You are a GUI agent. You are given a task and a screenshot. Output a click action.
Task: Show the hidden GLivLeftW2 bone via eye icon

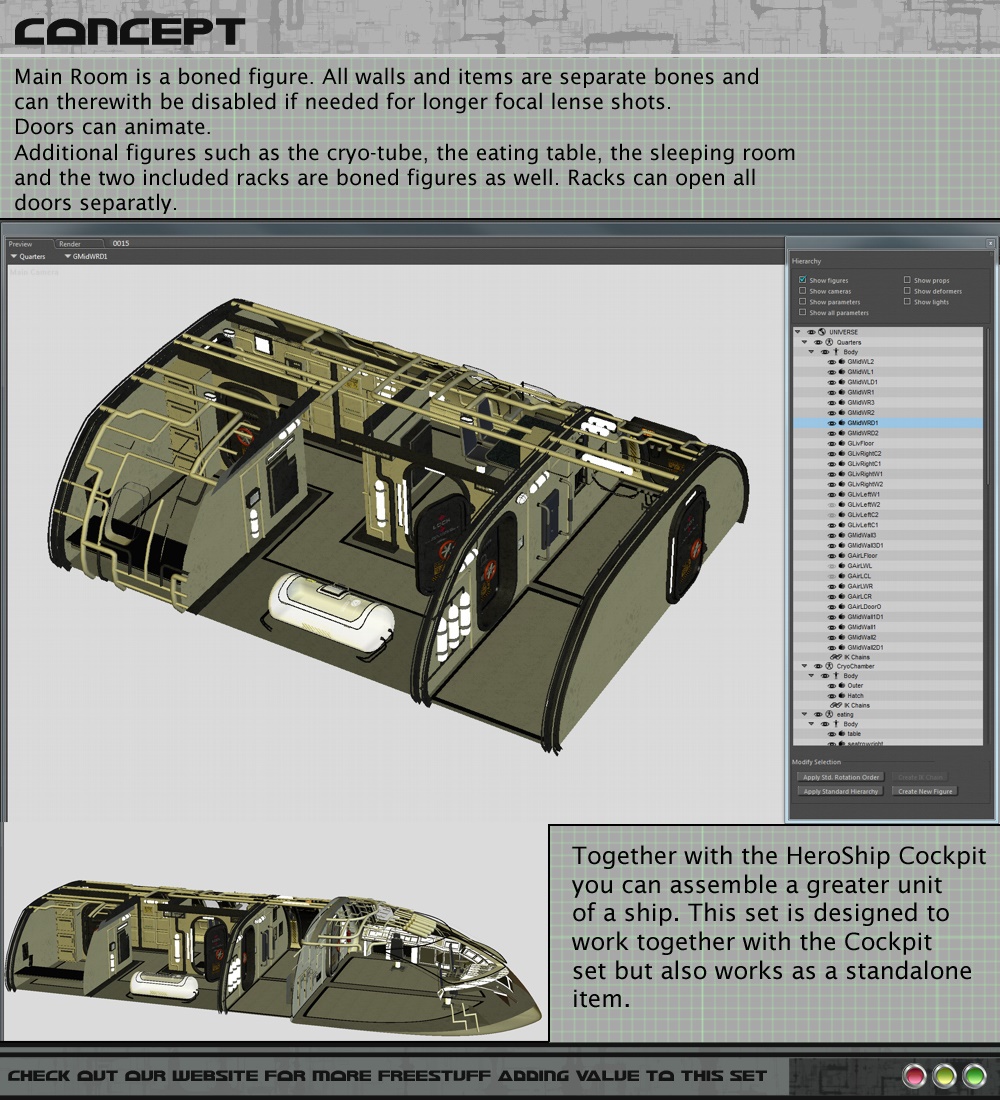pos(832,504)
